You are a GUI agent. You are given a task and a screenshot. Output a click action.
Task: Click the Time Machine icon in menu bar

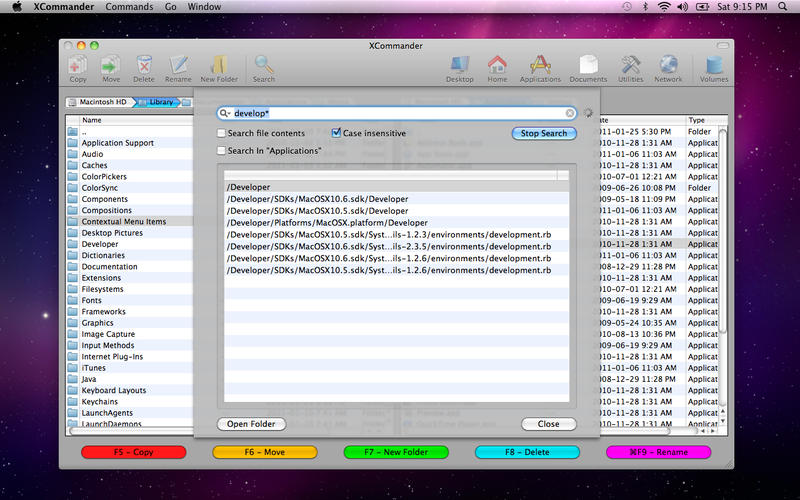point(627,7)
